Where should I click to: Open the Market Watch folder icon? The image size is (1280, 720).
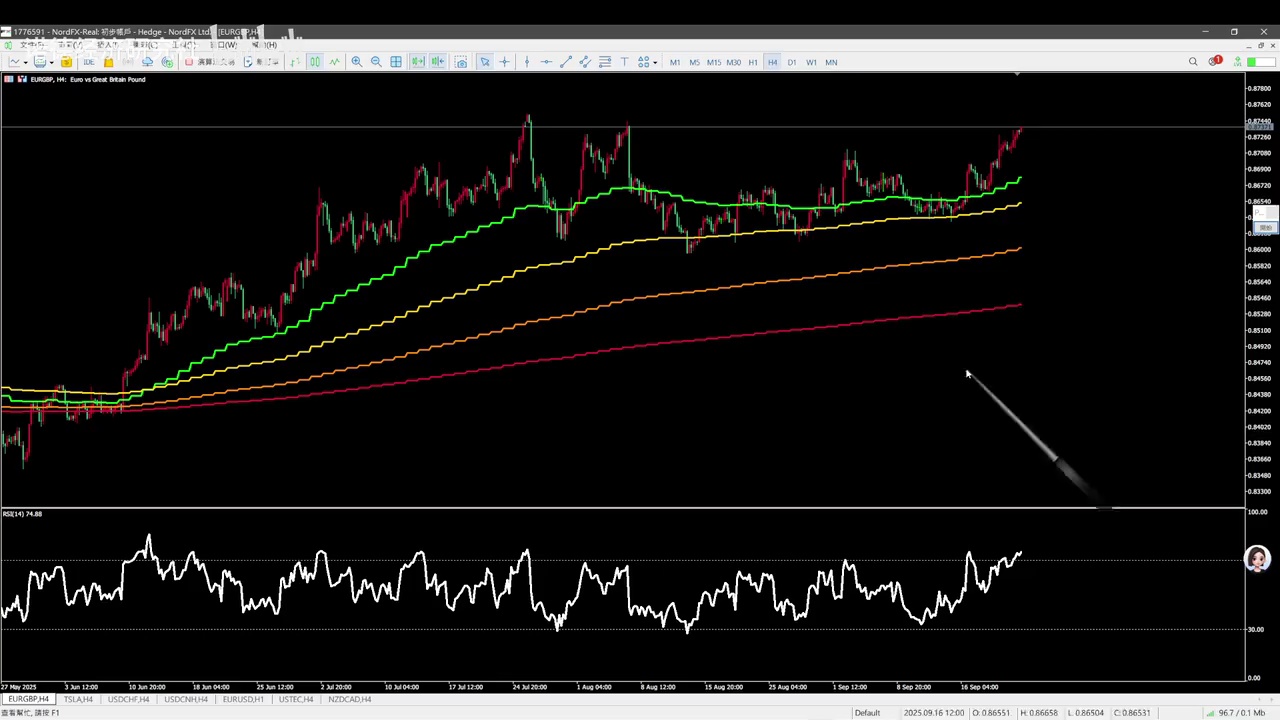point(66,62)
